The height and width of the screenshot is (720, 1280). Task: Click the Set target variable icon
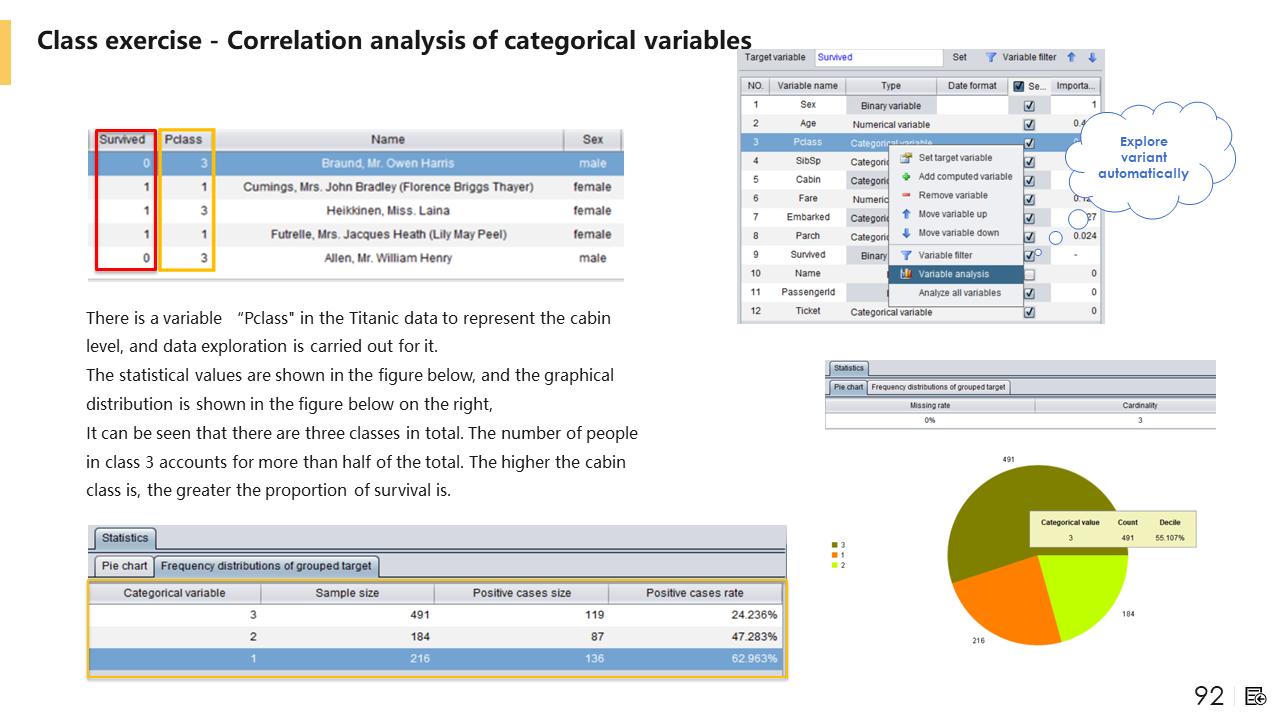point(906,158)
